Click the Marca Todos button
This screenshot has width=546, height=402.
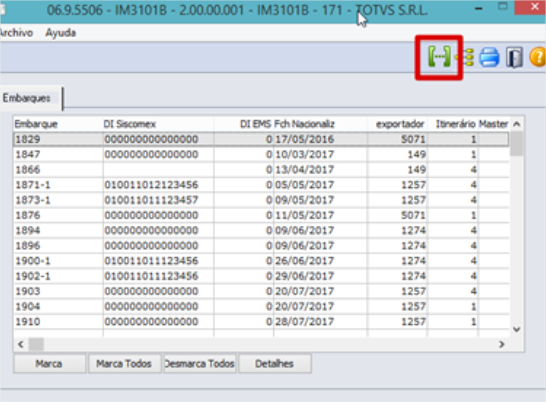click(x=124, y=364)
